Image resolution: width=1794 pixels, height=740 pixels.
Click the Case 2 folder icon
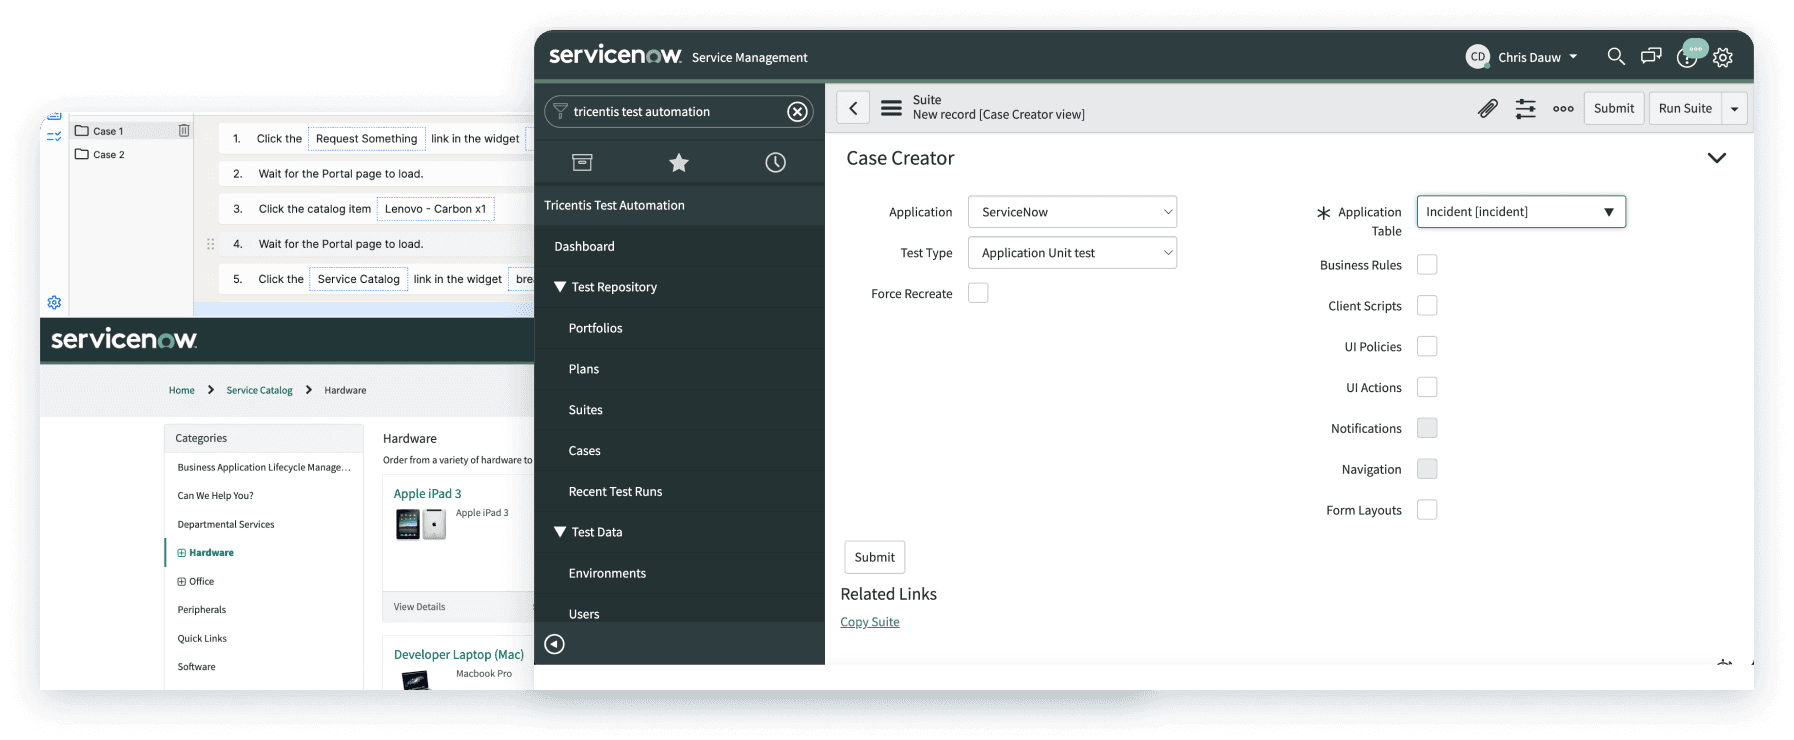coord(82,154)
